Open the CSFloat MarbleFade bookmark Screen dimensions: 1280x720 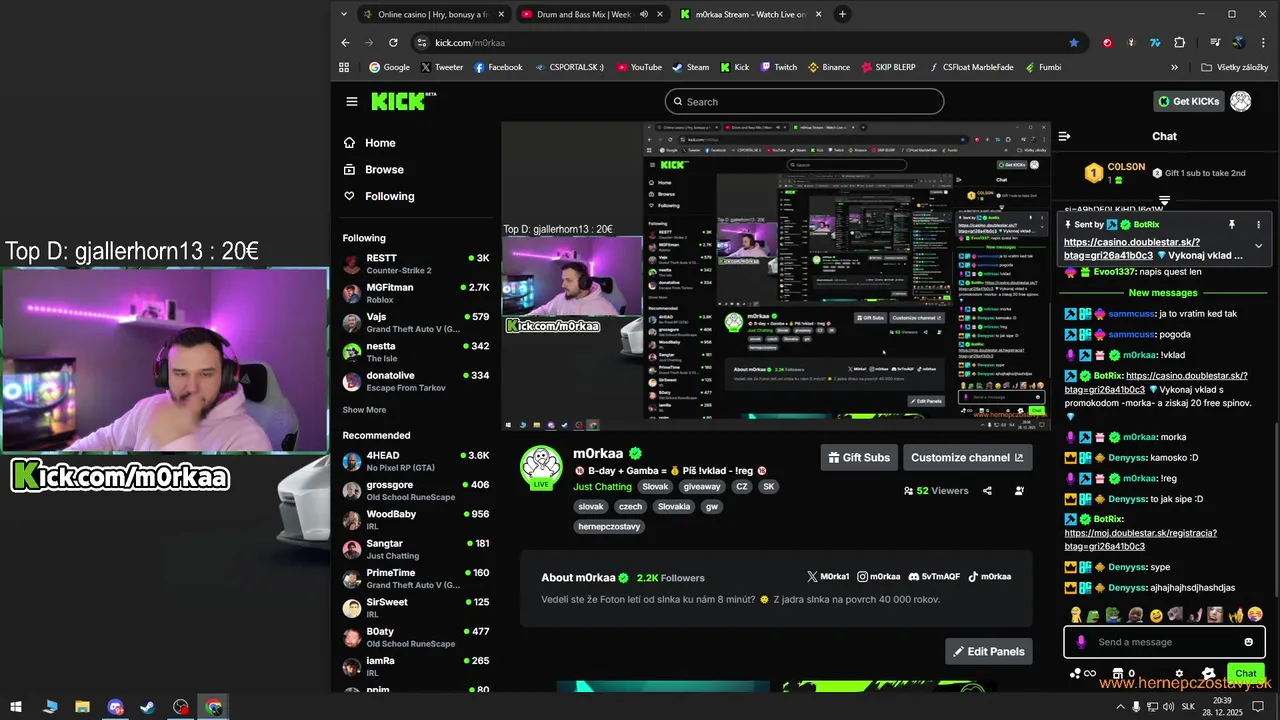pyautogui.click(x=970, y=68)
